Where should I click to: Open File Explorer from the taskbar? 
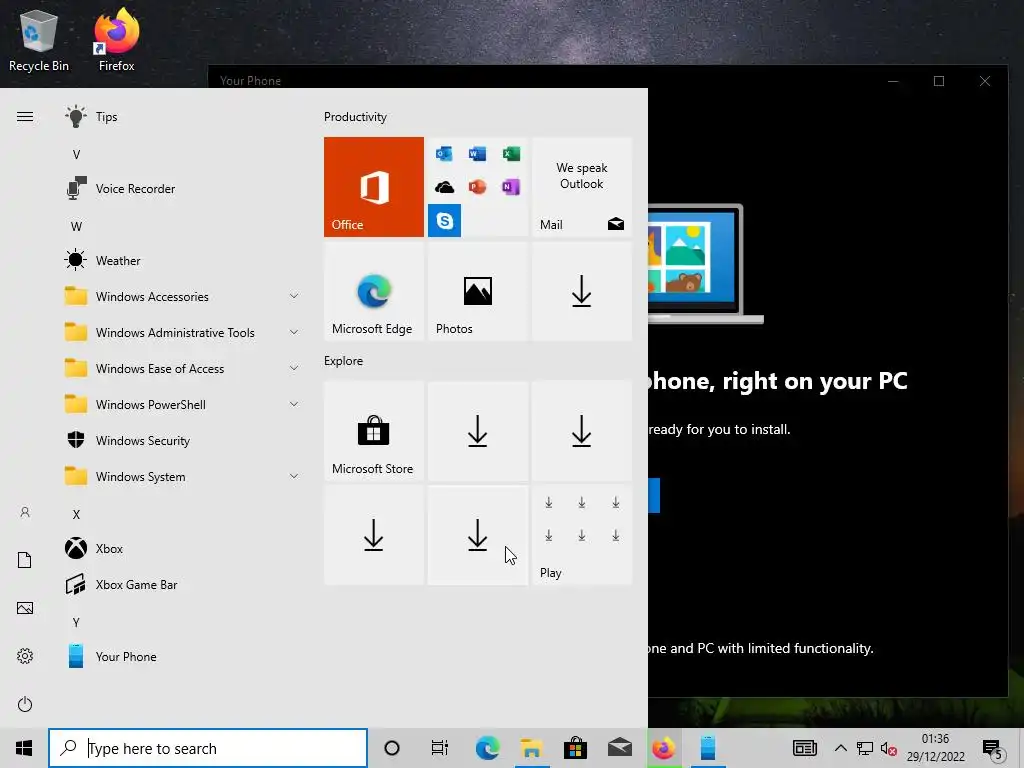532,748
